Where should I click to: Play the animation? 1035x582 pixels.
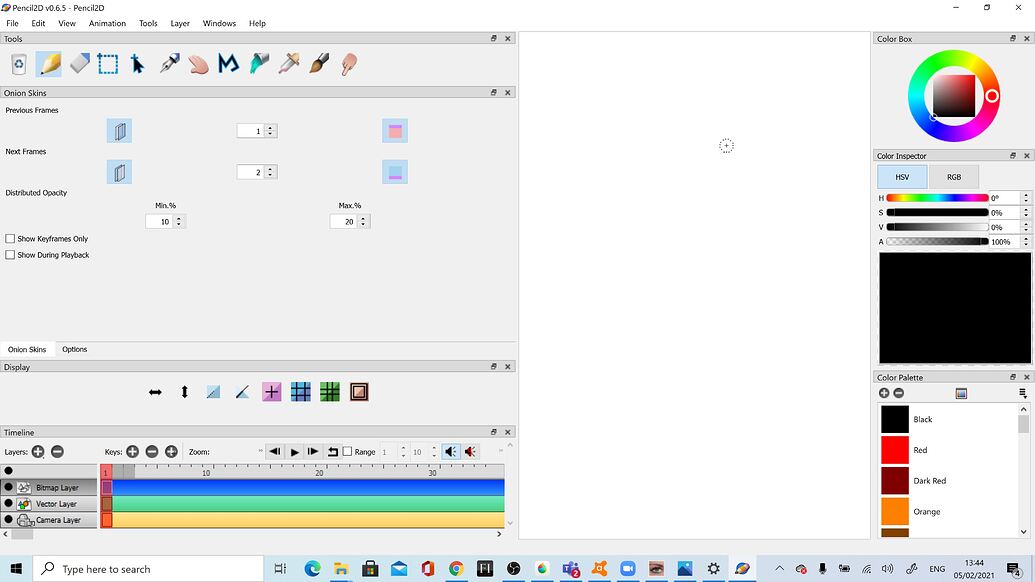[x=294, y=451]
